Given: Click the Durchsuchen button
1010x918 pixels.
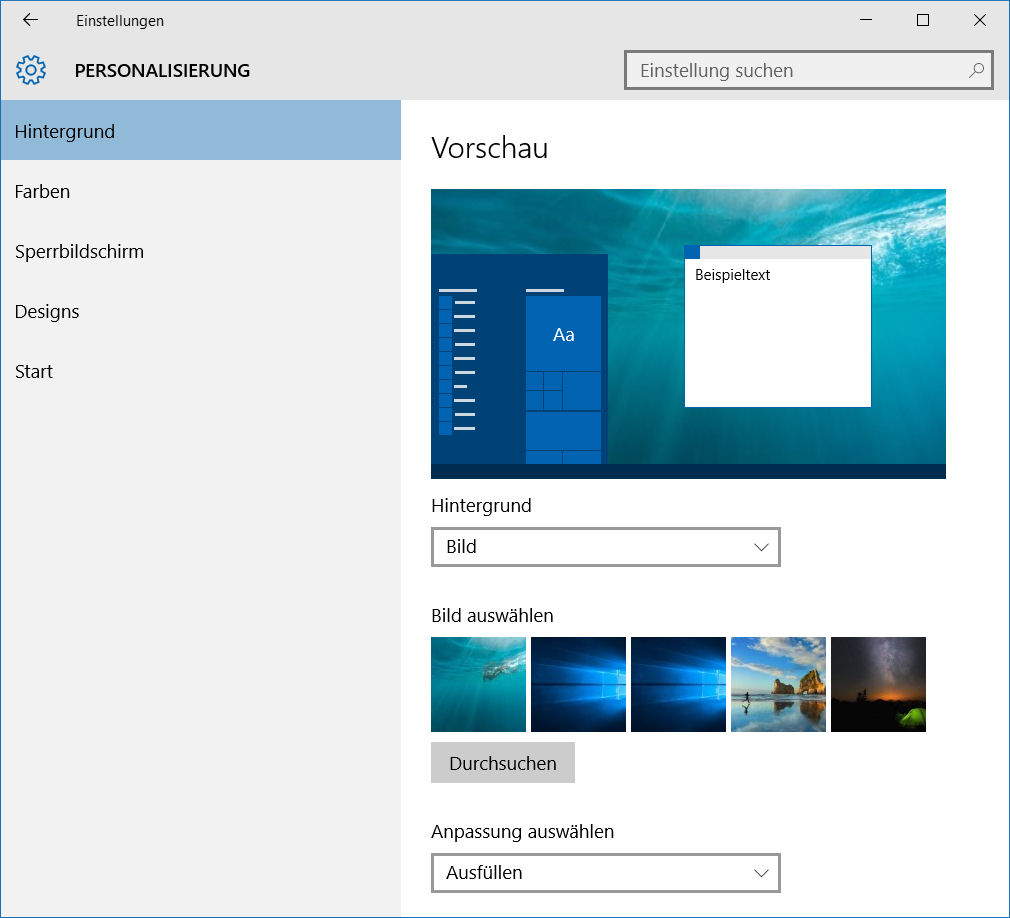Looking at the screenshot, I should 502,763.
